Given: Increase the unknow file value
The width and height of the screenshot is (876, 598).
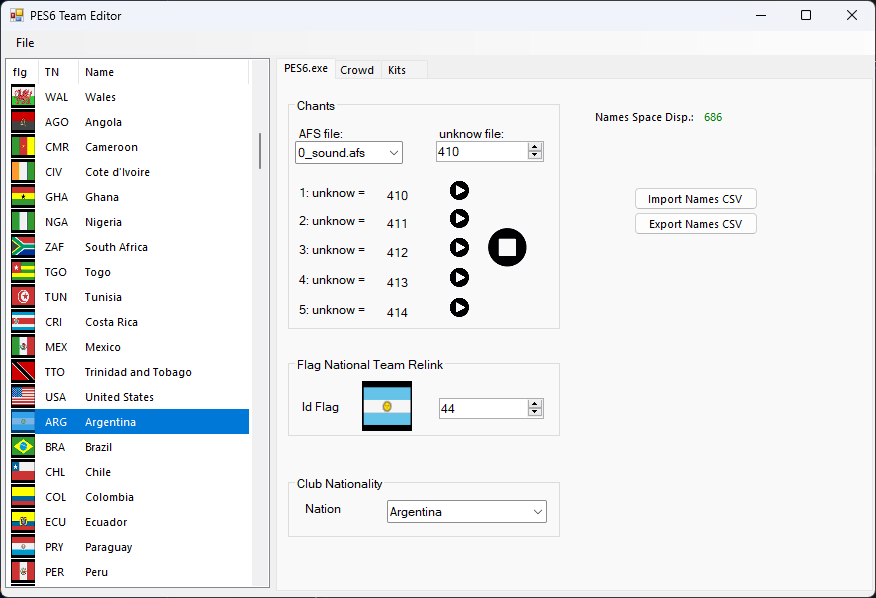Looking at the screenshot, I should click(535, 147).
